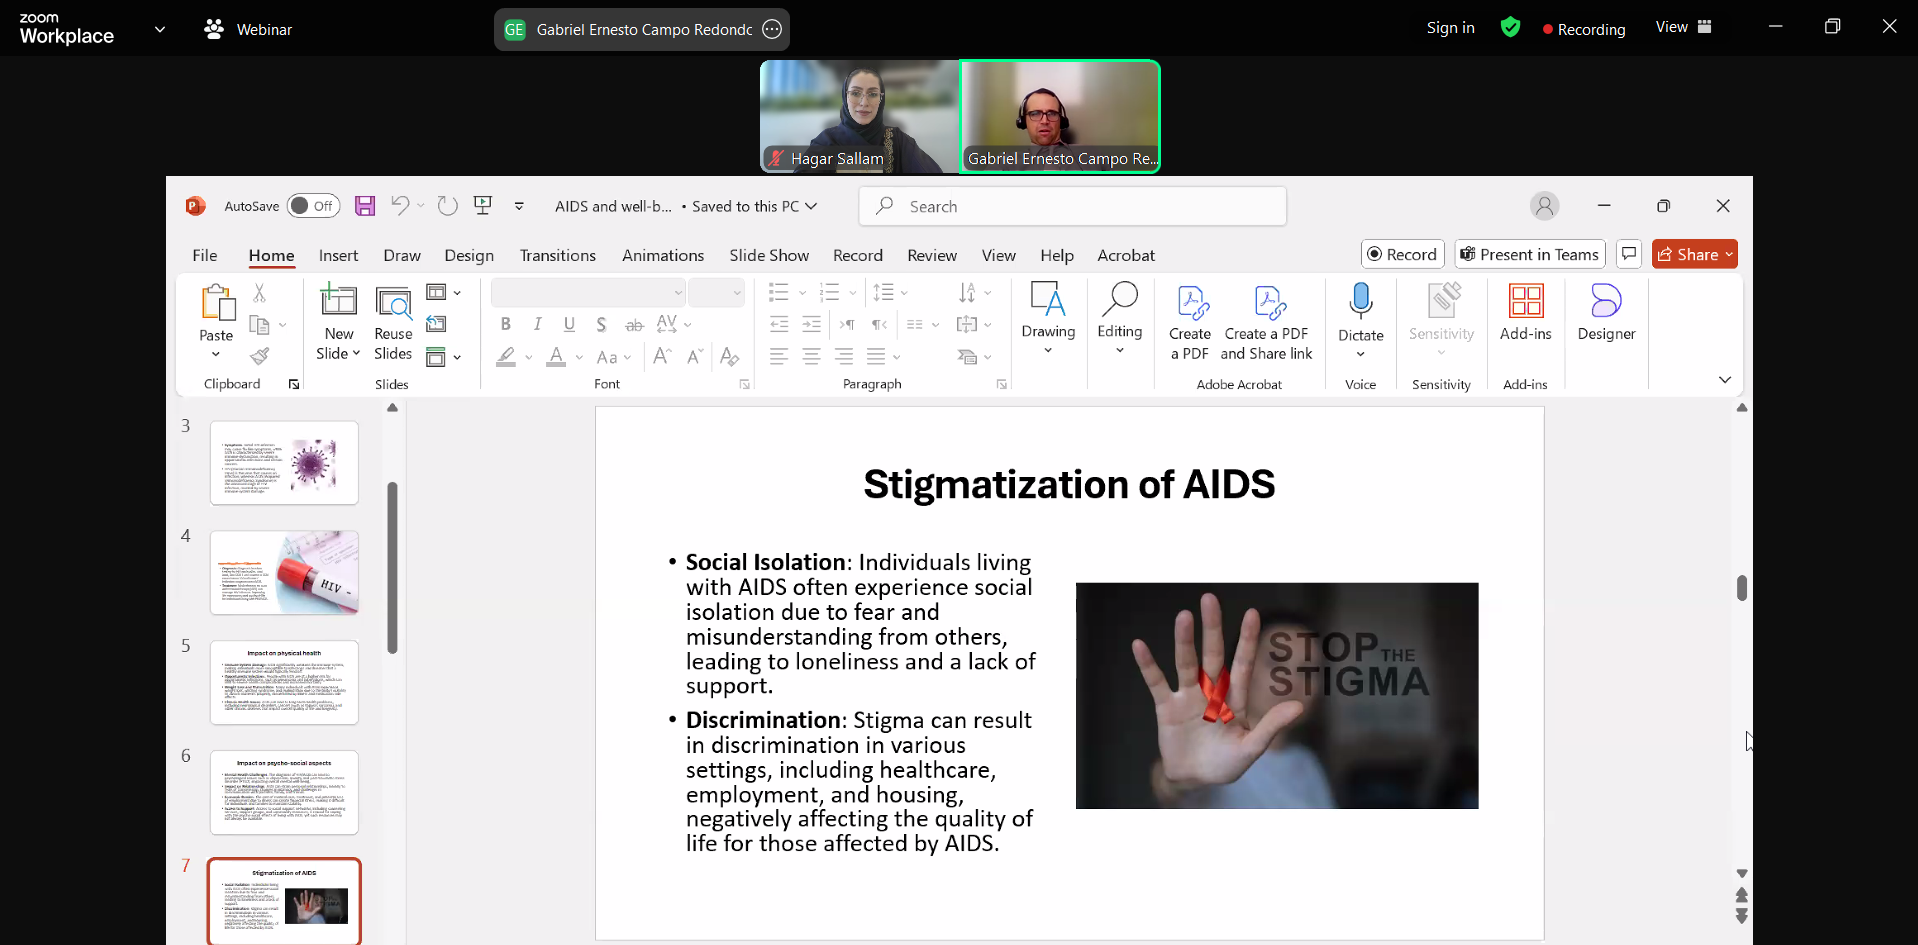Click Sign in in Zoom
The image size is (1918, 945).
click(x=1450, y=28)
